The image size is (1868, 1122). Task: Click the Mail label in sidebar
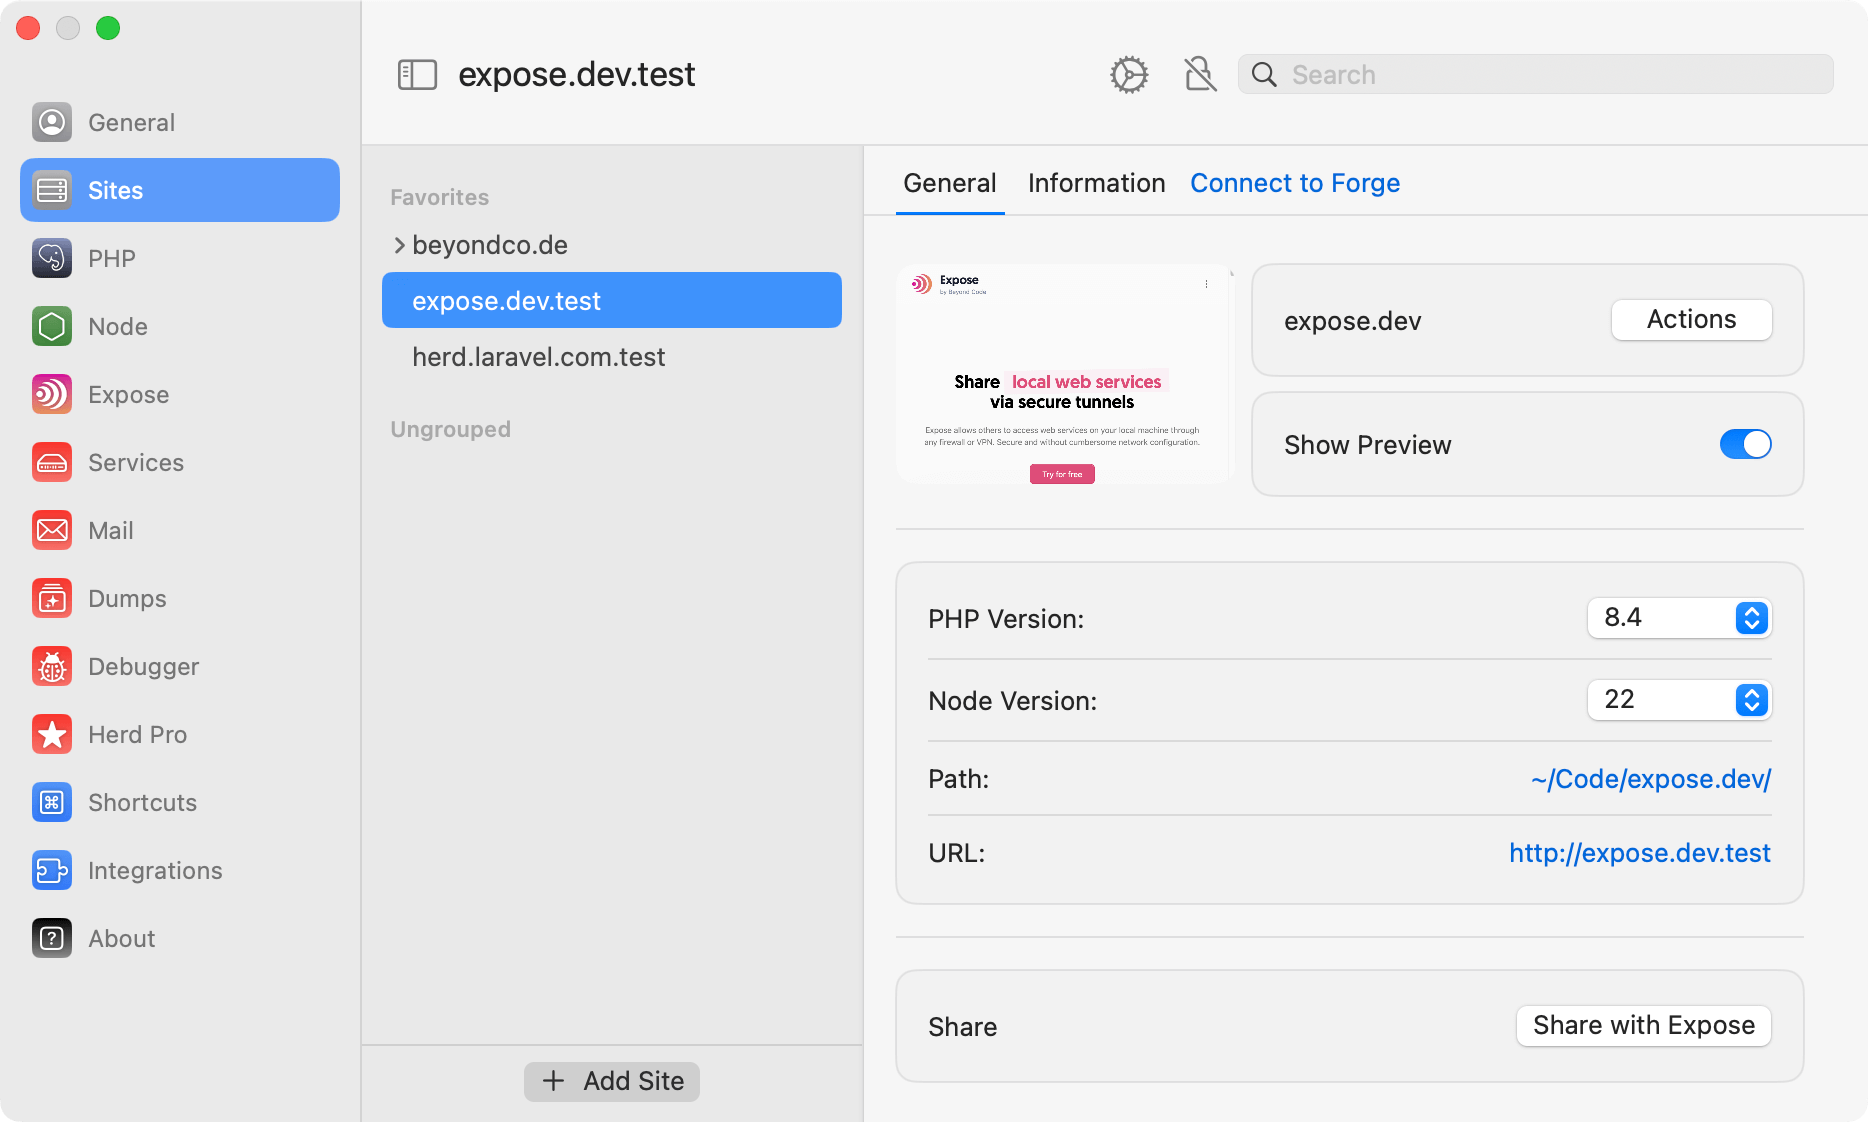point(111,530)
